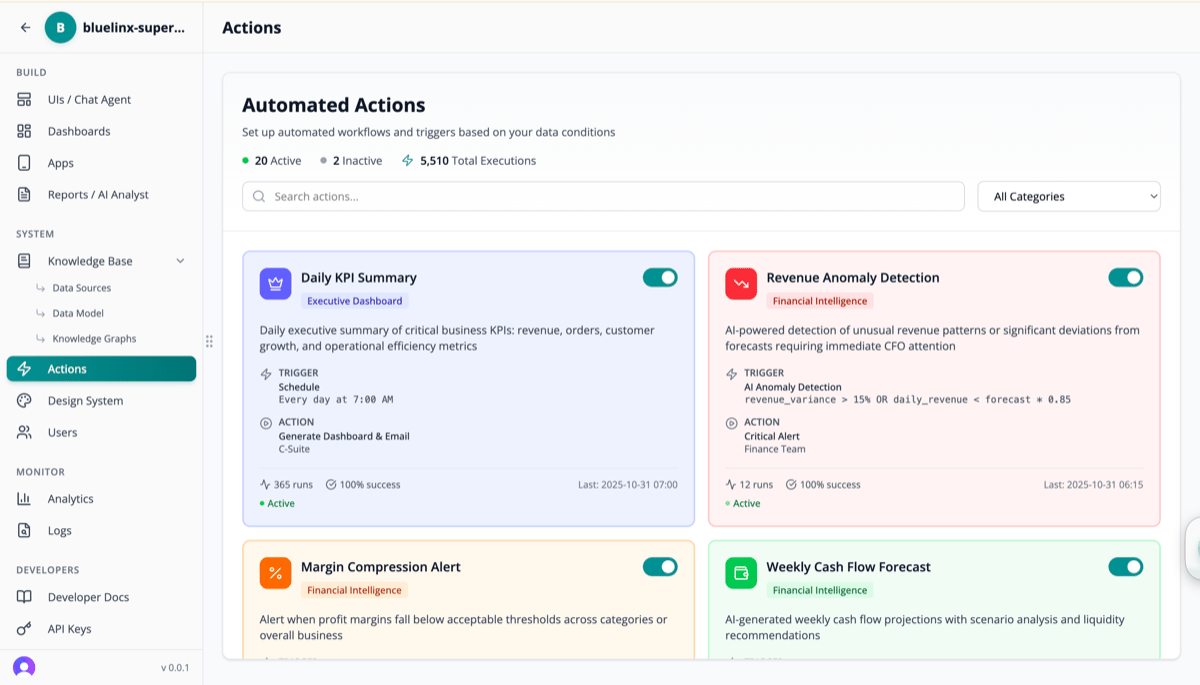Click the Apps device icon
The height and width of the screenshot is (685, 1200).
click(x=24, y=163)
